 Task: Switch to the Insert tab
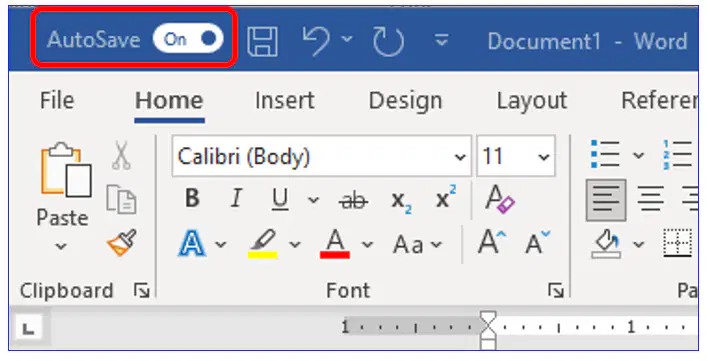click(285, 100)
